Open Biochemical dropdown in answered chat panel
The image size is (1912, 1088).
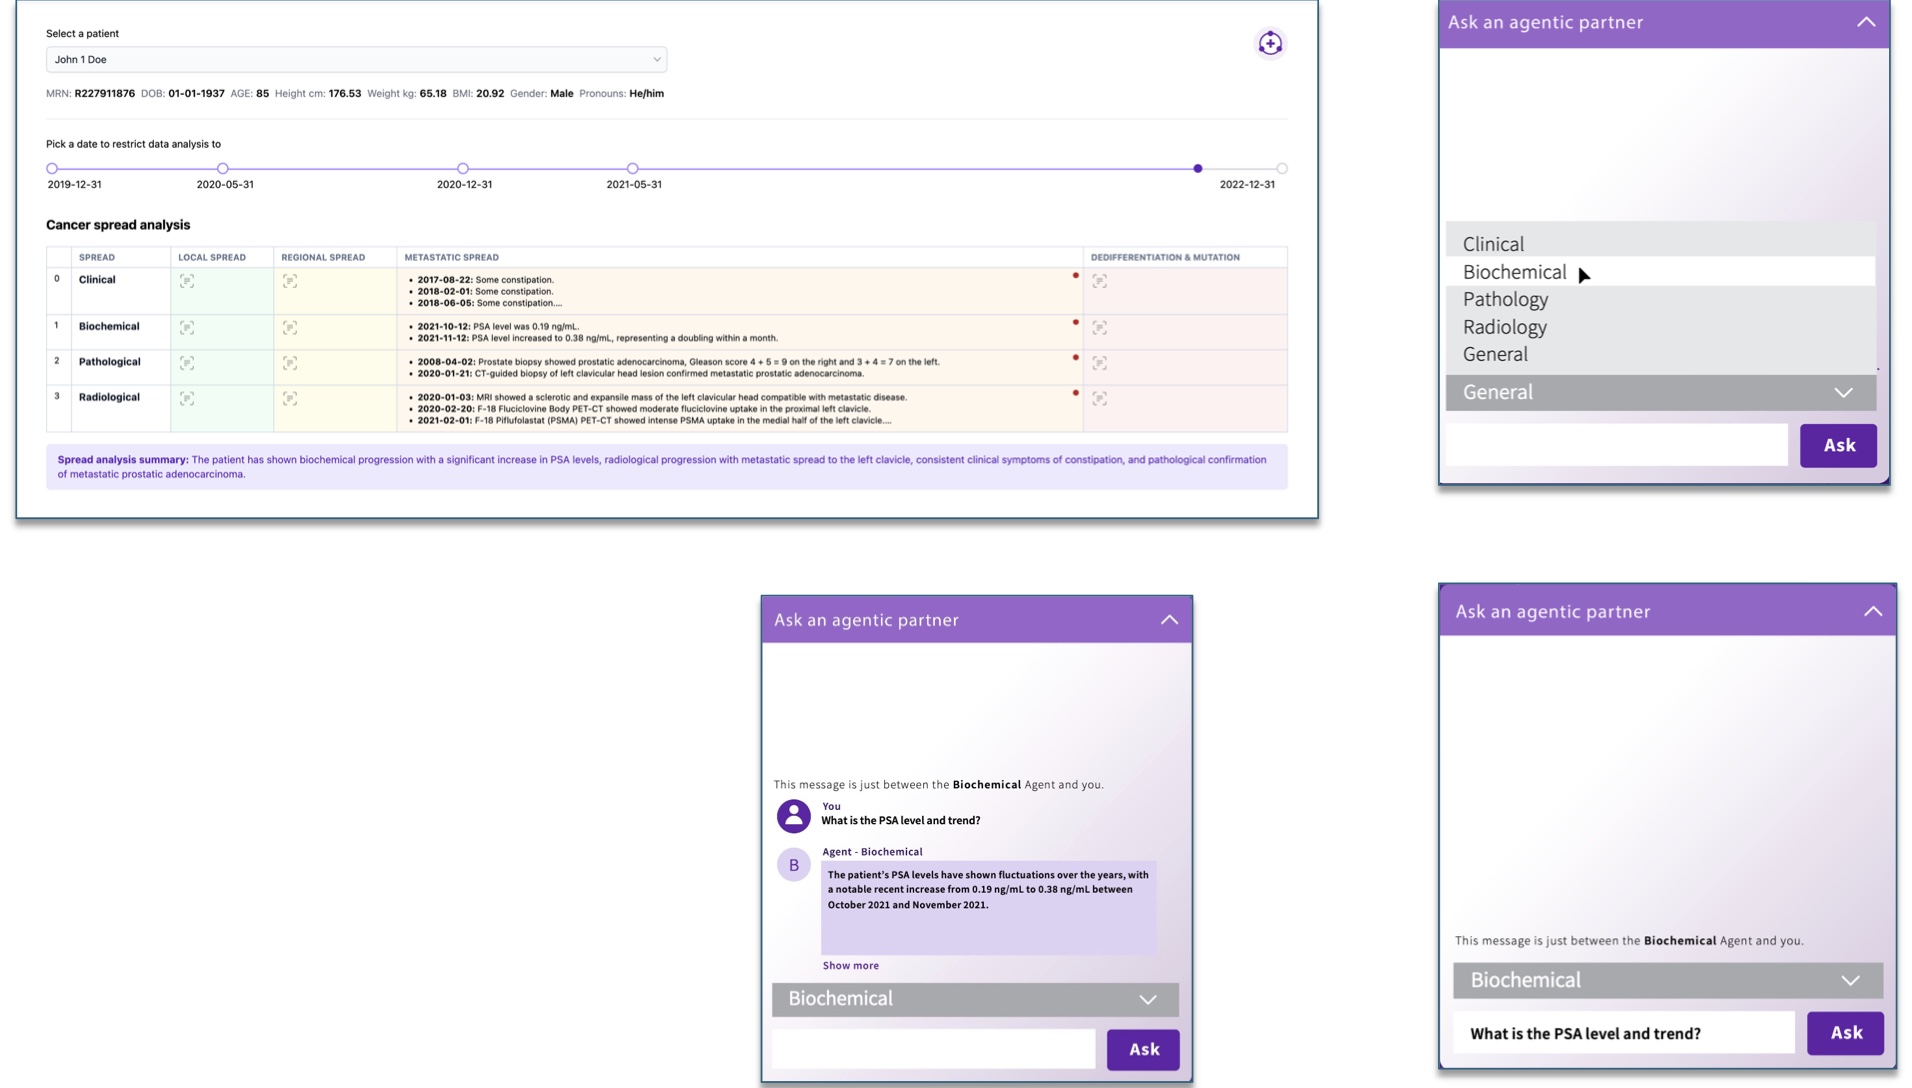[974, 999]
